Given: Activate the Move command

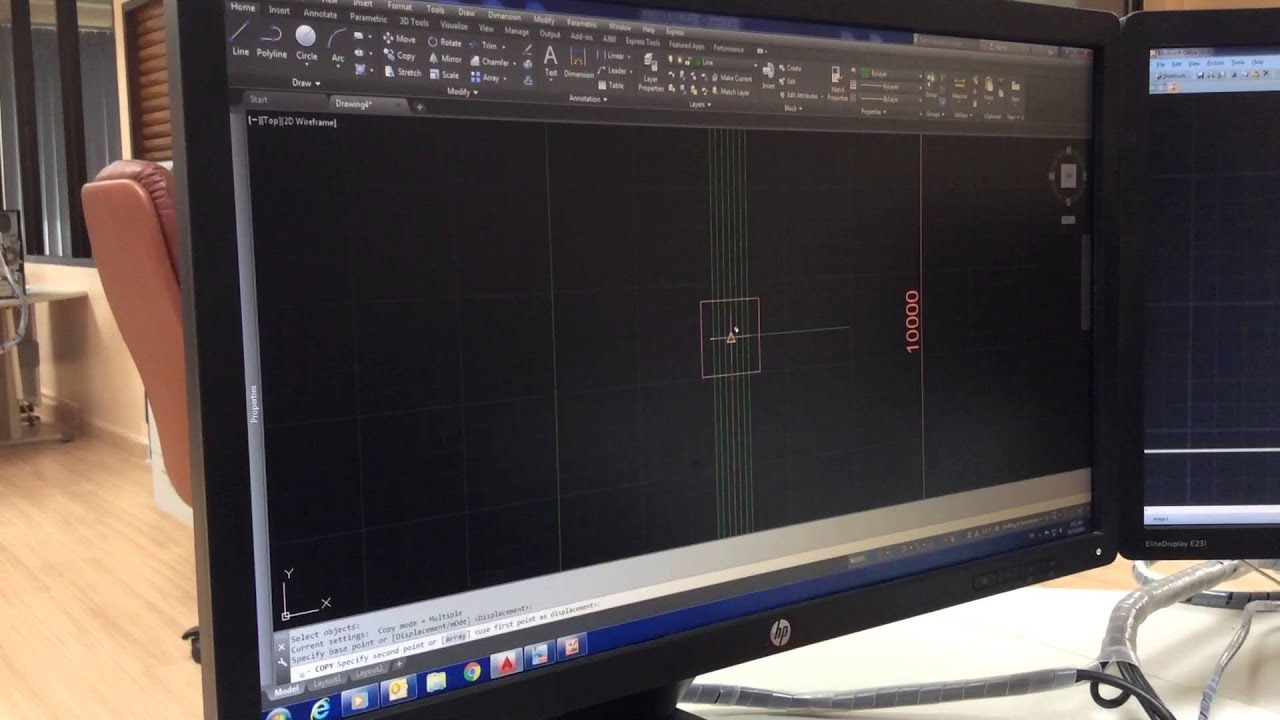Looking at the screenshot, I should pyautogui.click(x=399, y=39).
